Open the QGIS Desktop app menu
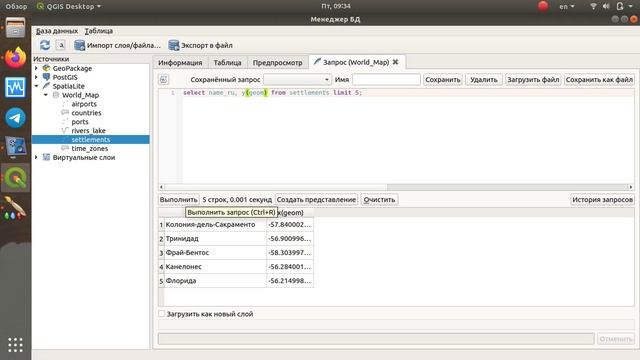Screen dimensions: 640x360 (x=69, y=6)
